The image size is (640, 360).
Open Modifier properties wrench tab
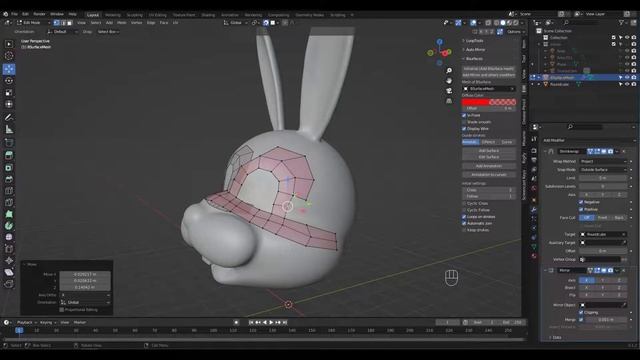click(534, 210)
